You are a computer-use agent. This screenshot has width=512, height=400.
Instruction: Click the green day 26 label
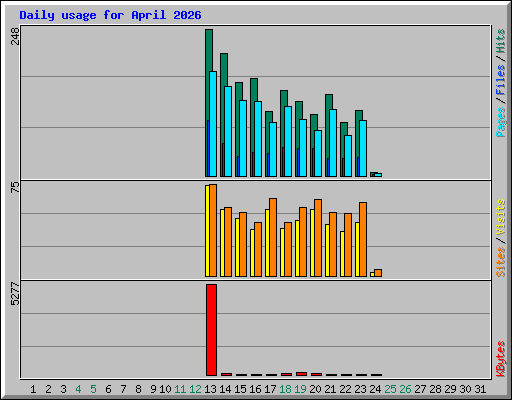(405, 389)
